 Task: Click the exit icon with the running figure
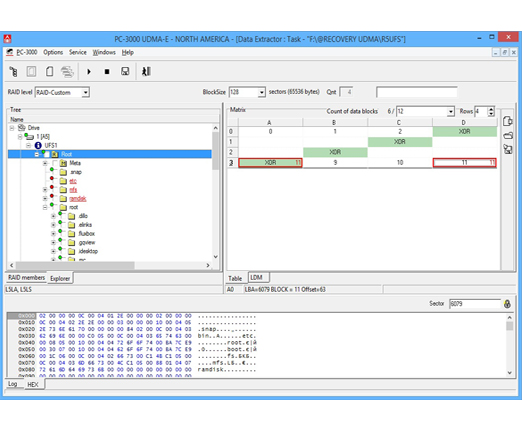tap(146, 71)
